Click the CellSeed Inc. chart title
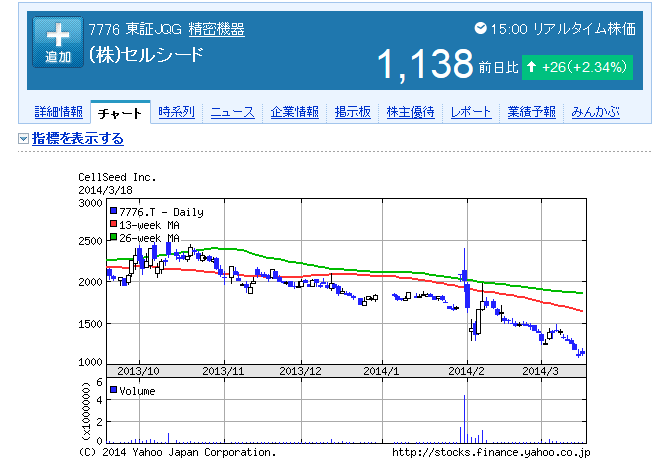 pyautogui.click(x=117, y=177)
